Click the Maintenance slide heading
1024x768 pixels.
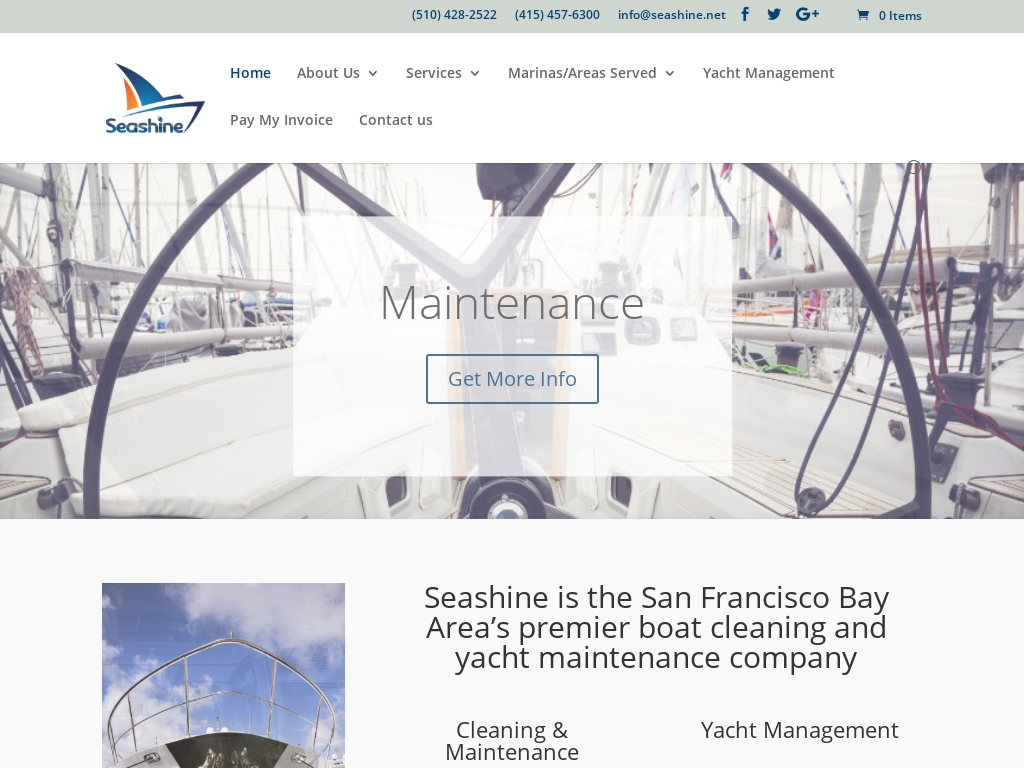click(x=512, y=303)
